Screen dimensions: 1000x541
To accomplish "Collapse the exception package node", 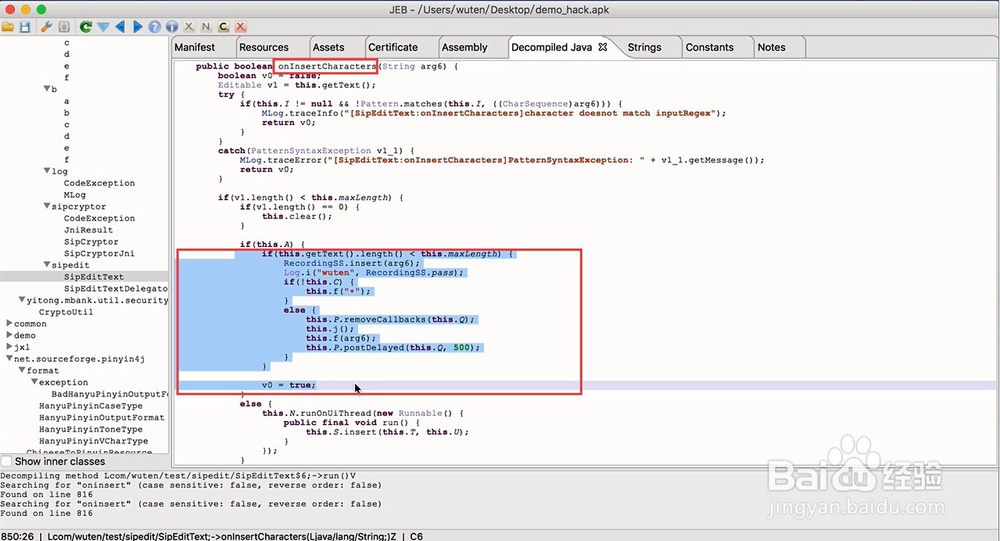I will click(34, 382).
